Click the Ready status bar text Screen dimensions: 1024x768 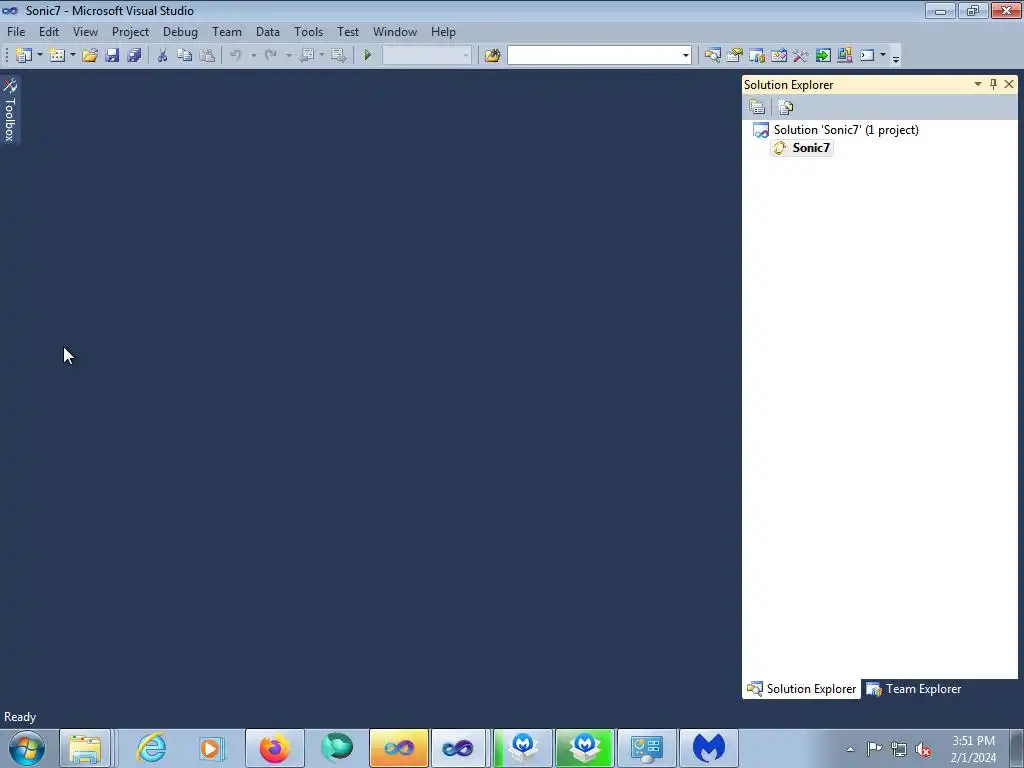click(x=20, y=717)
